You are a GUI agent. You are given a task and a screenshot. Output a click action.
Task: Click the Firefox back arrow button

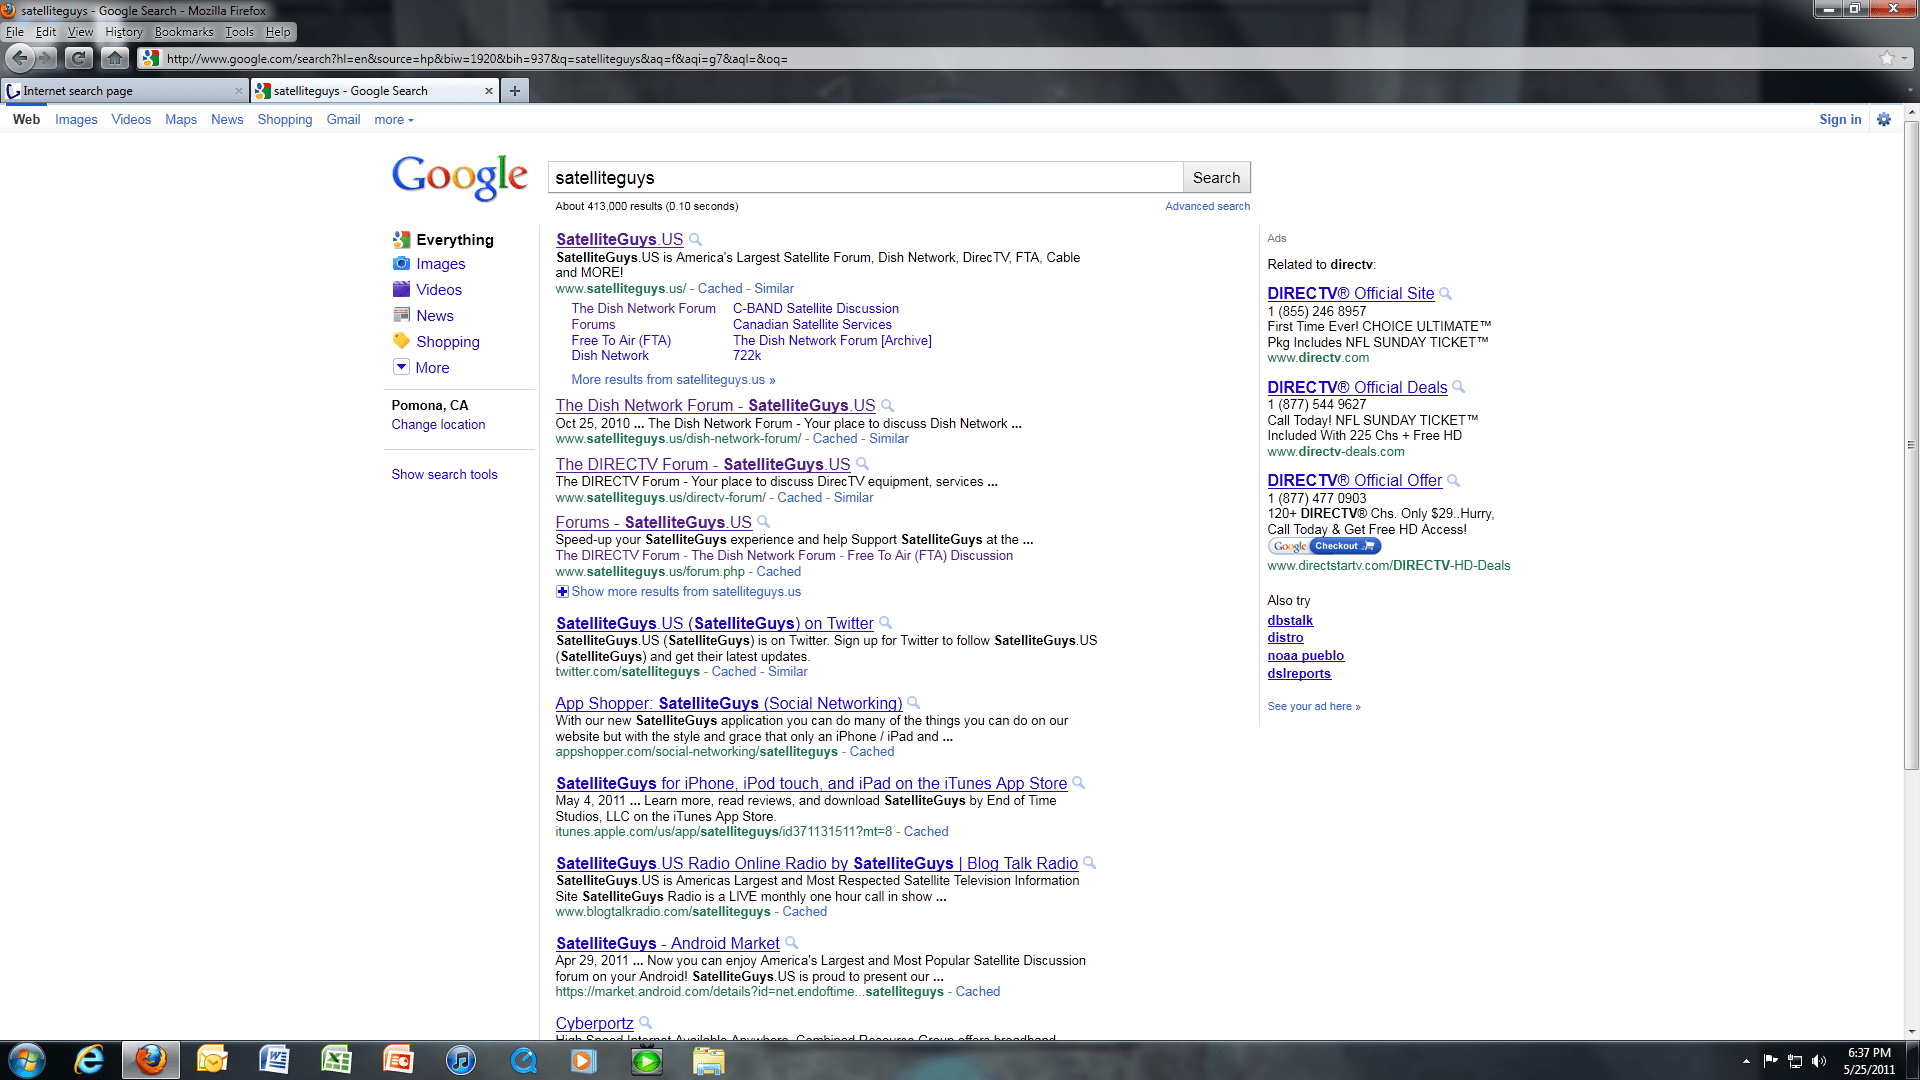coord(20,58)
